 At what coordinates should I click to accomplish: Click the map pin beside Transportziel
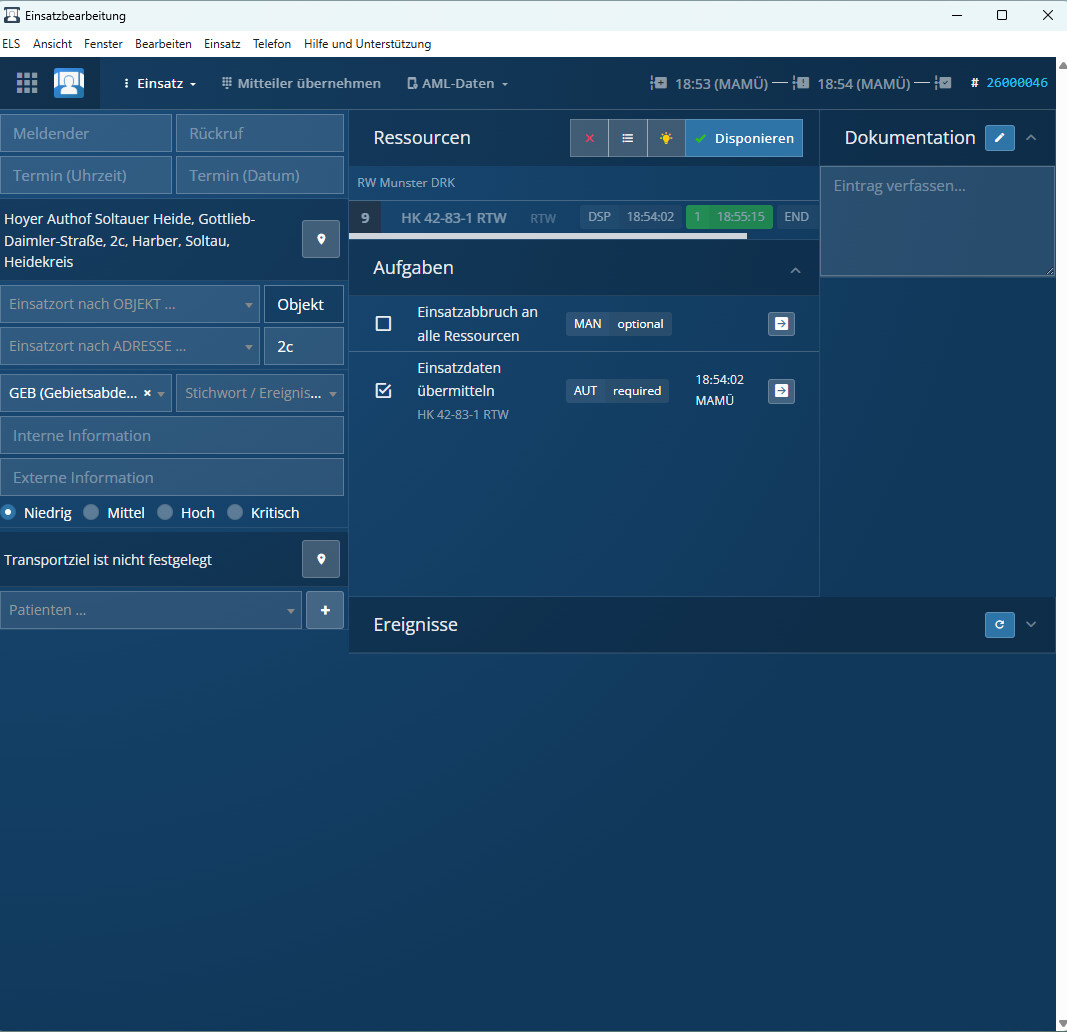(x=321, y=559)
